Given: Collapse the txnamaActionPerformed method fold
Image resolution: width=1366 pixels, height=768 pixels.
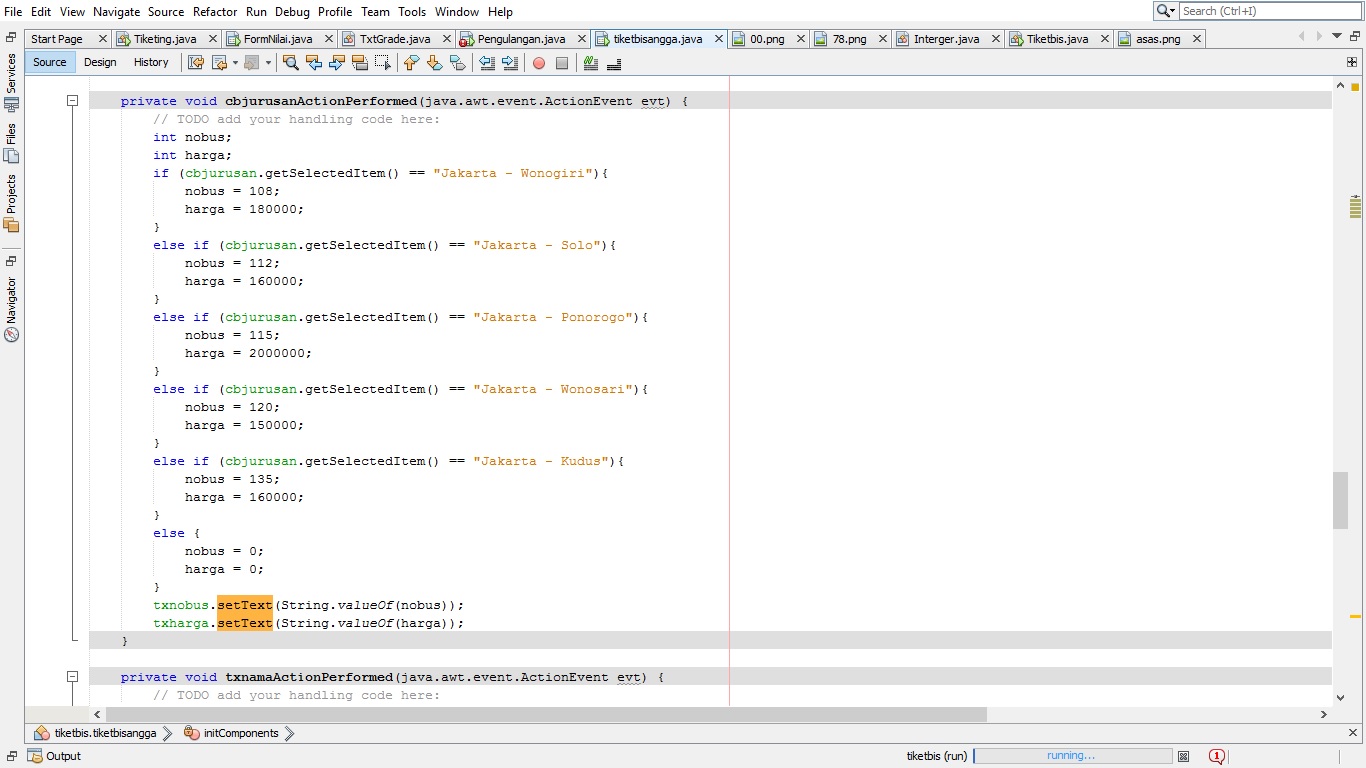Looking at the screenshot, I should pyautogui.click(x=72, y=677).
